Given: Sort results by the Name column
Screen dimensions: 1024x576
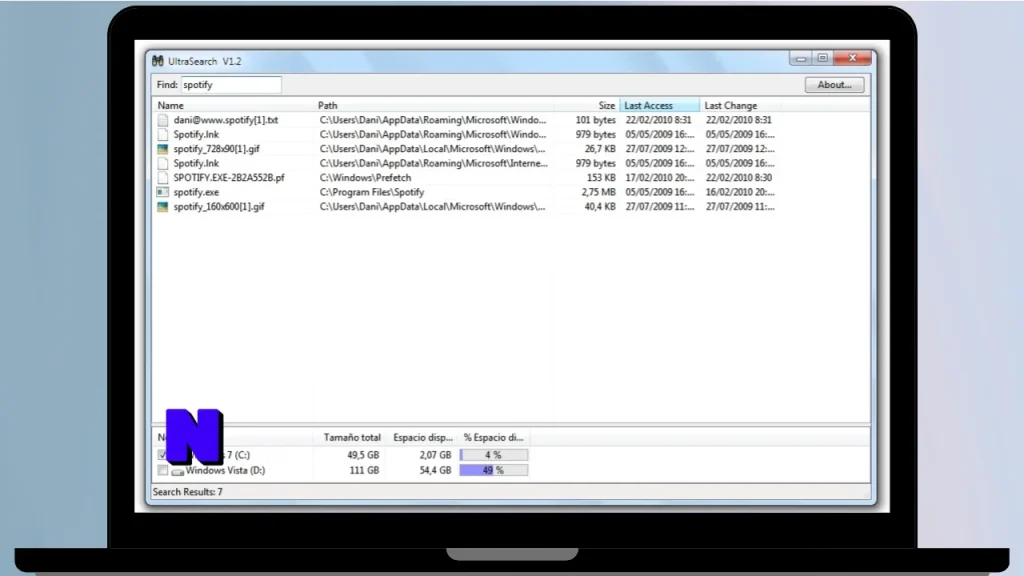Looking at the screenshot, I should [232, 105].
